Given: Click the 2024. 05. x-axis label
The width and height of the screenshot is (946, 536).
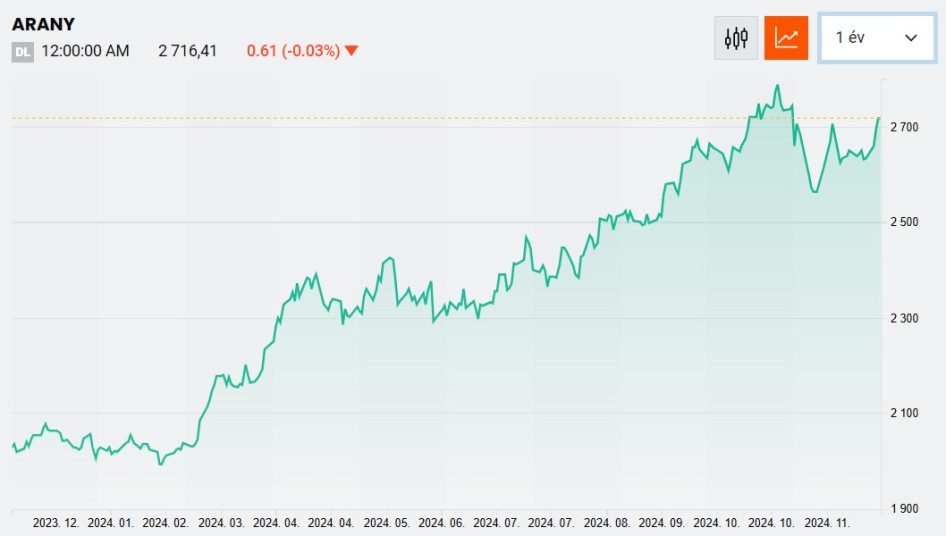Looking at the screenshot, I should click(386, 523).
